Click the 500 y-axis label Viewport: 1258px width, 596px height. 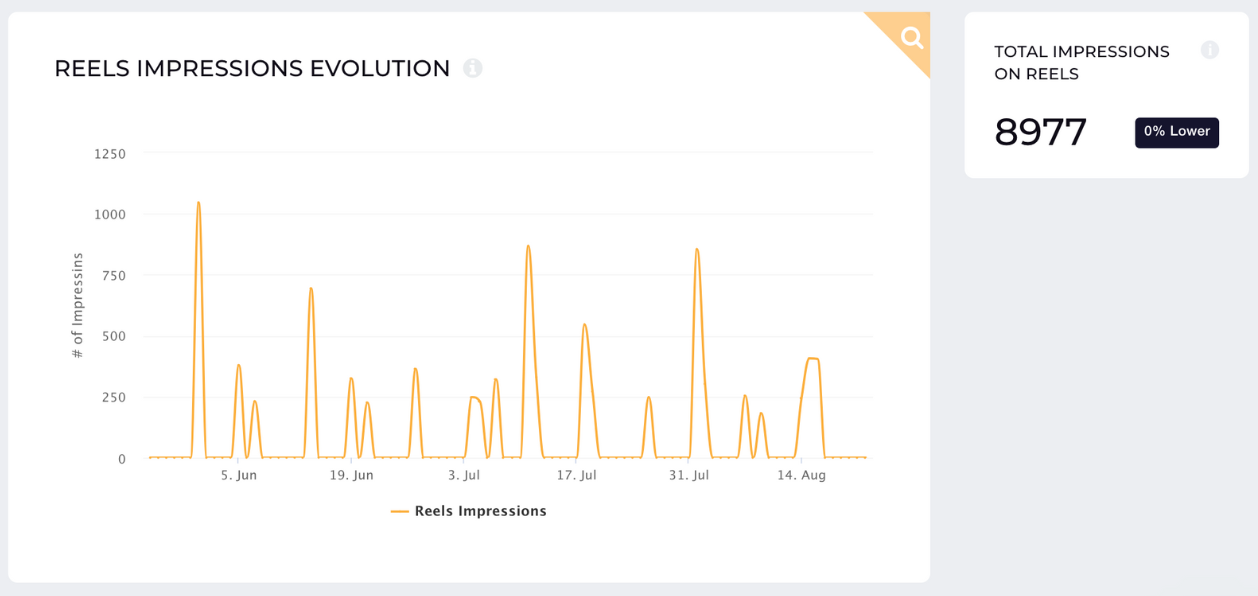click(115, 337)
